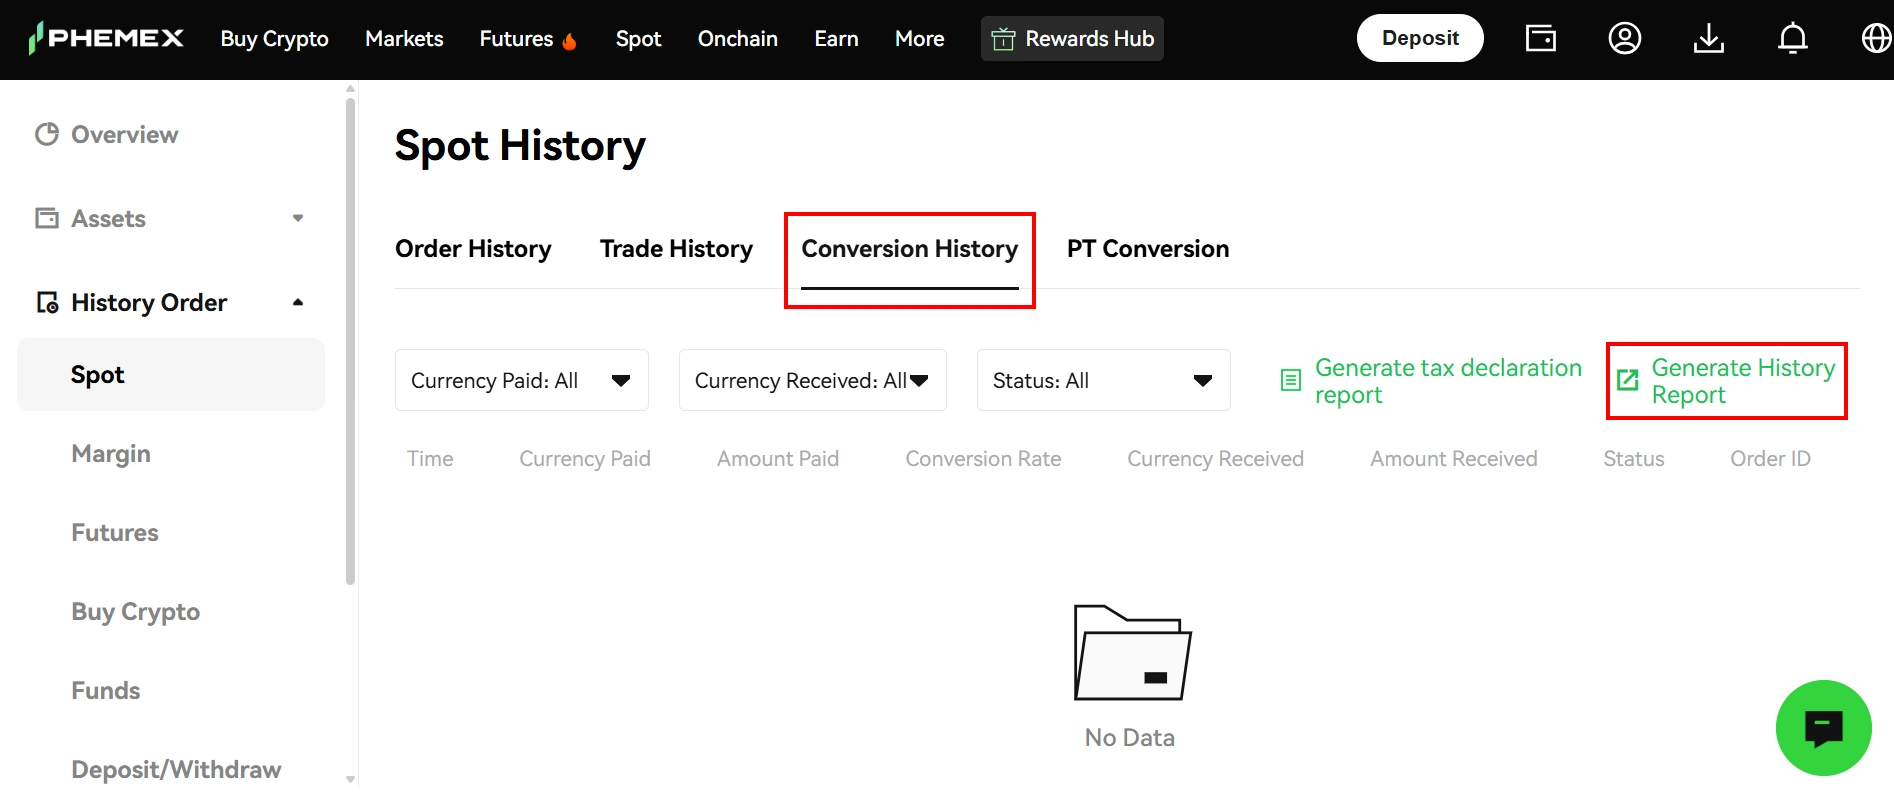1894x797 pixels.
Task: Click the download app icon
Action: click(x=1709, y=38)
